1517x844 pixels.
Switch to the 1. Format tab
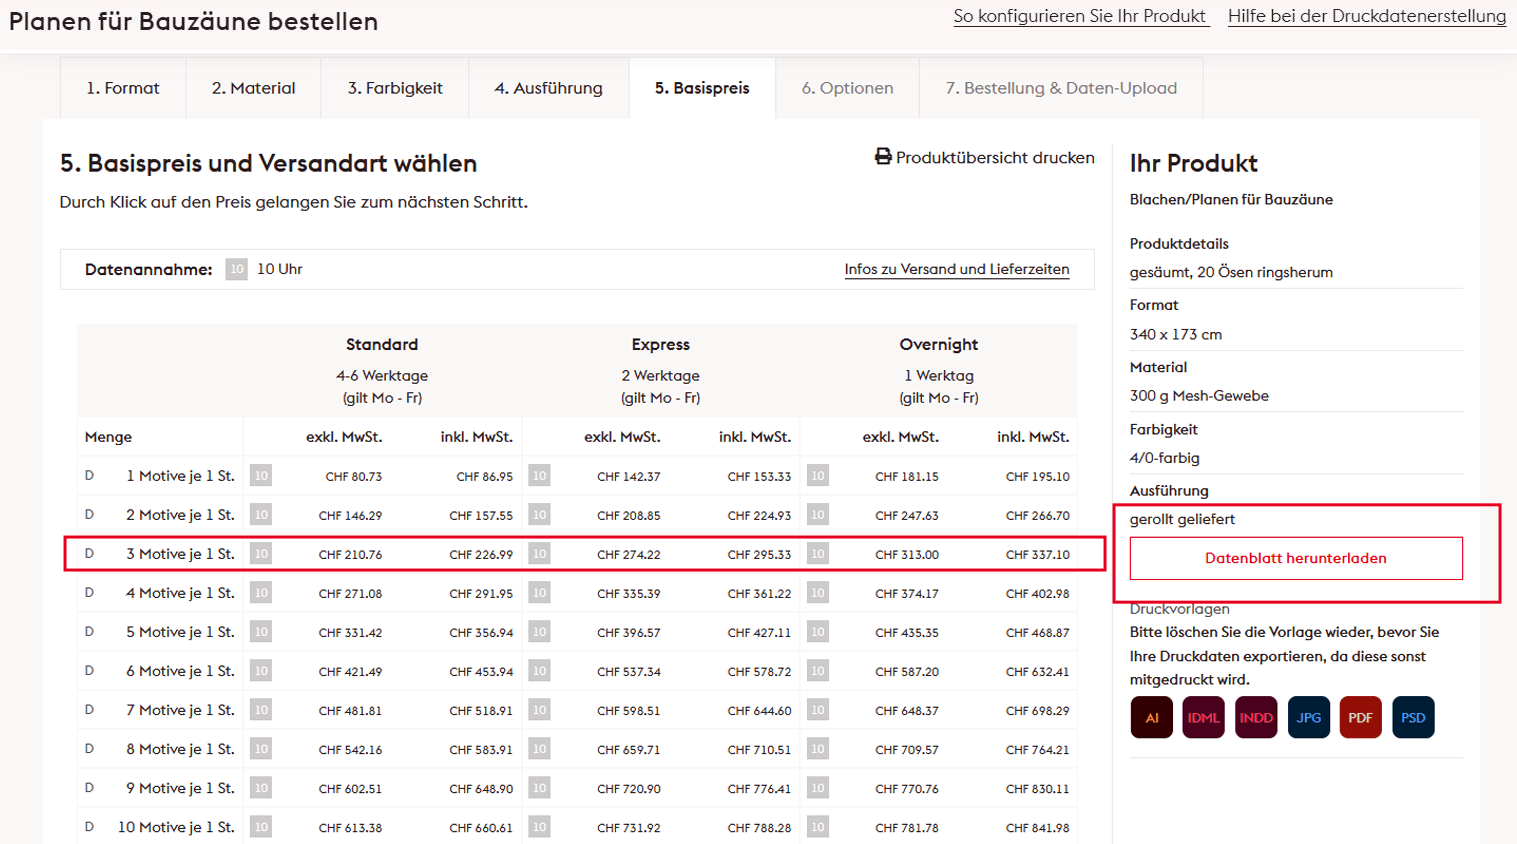pos(122,88)
